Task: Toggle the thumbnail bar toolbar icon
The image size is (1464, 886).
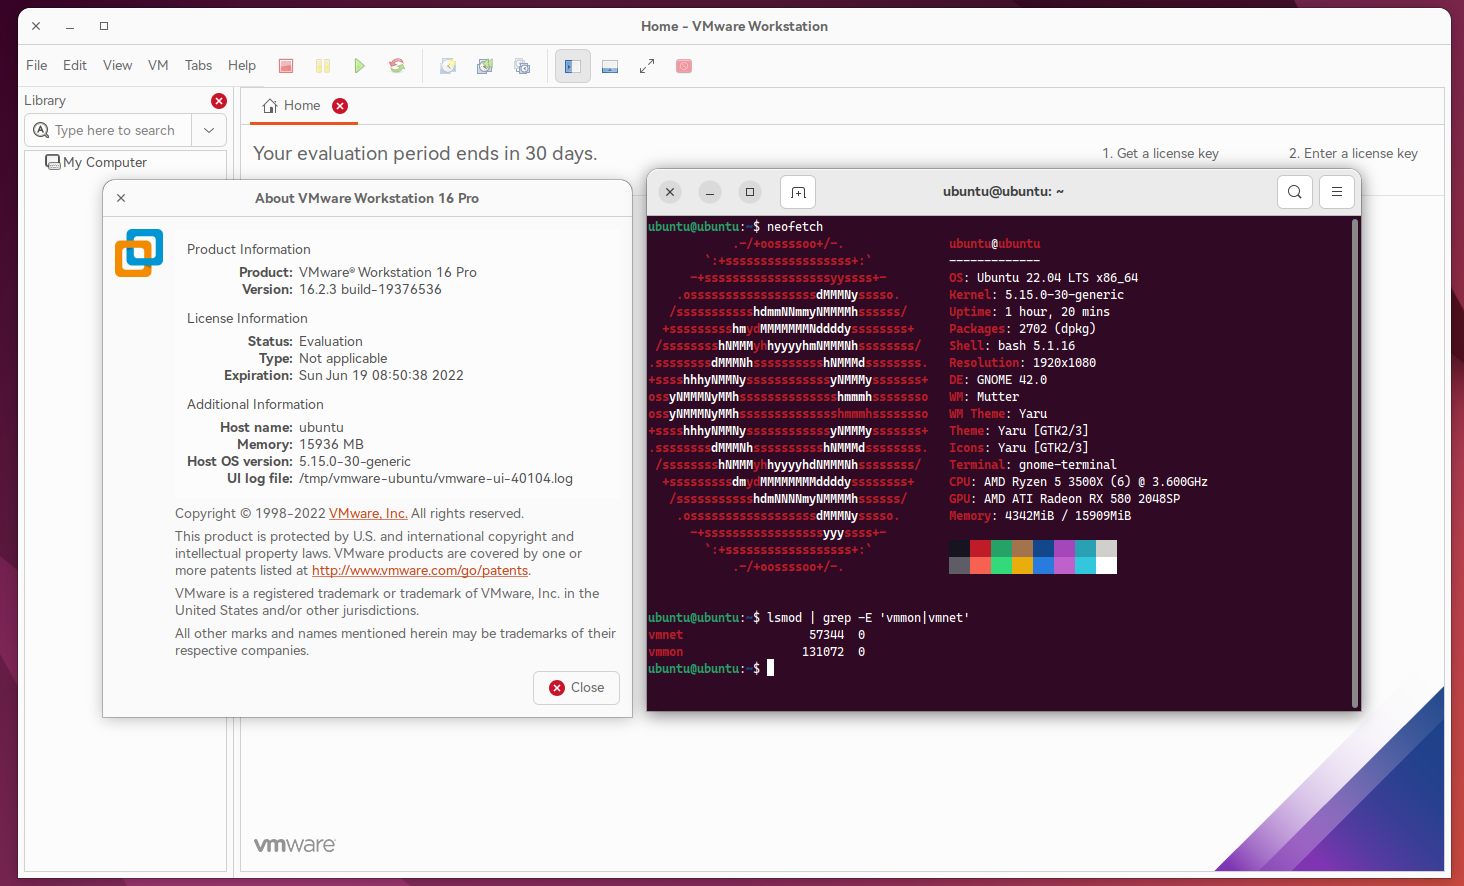Action: [x=610, y=66]
